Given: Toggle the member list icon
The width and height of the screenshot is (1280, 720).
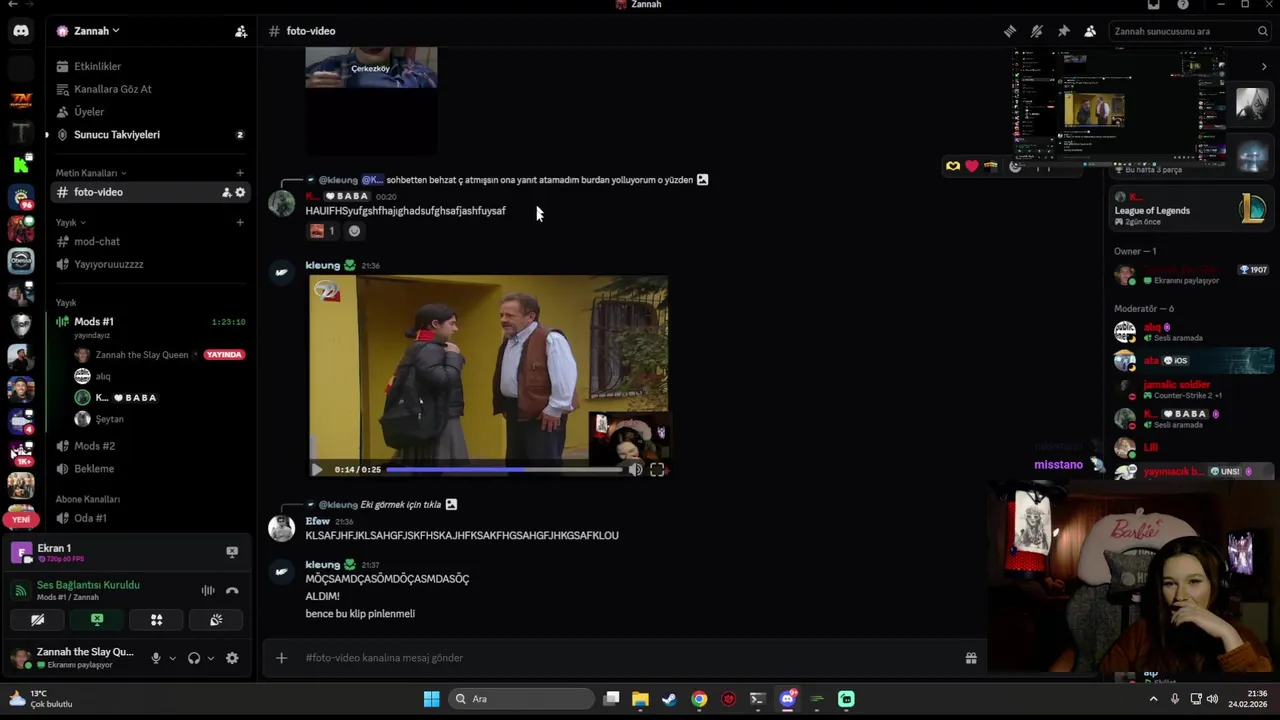Looking at the screenshot, I should (1090, 31).
